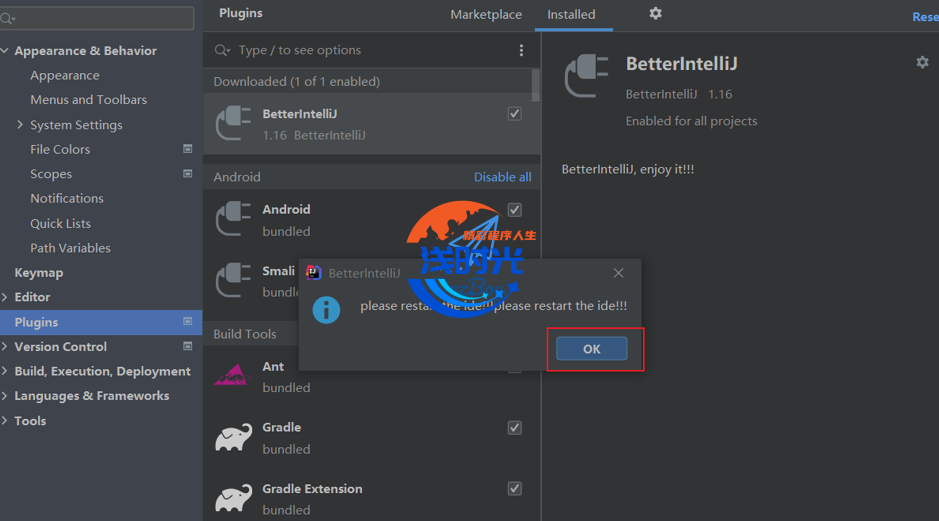Select the Installed tab
The height and width of the screenshot is (521, 939).
(571, 15)
